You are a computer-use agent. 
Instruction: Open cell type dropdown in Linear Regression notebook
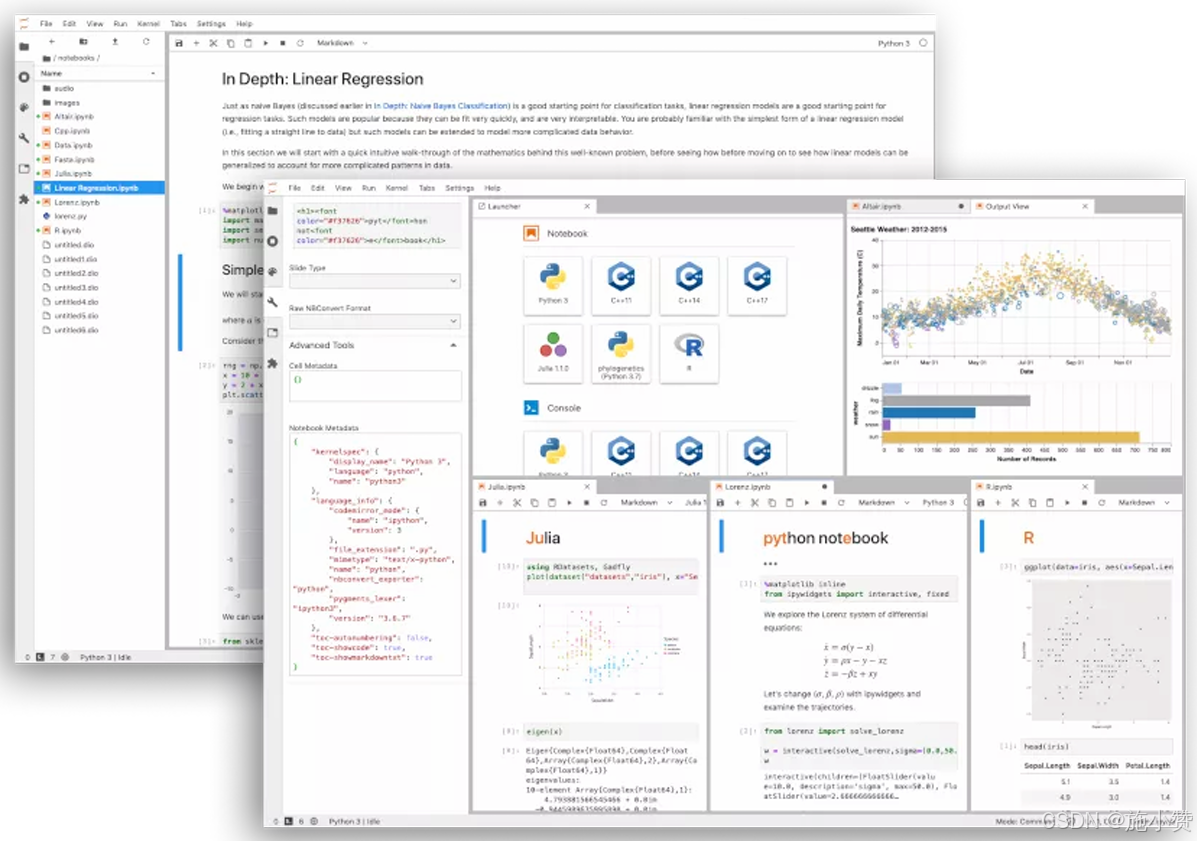coord(342,44)
